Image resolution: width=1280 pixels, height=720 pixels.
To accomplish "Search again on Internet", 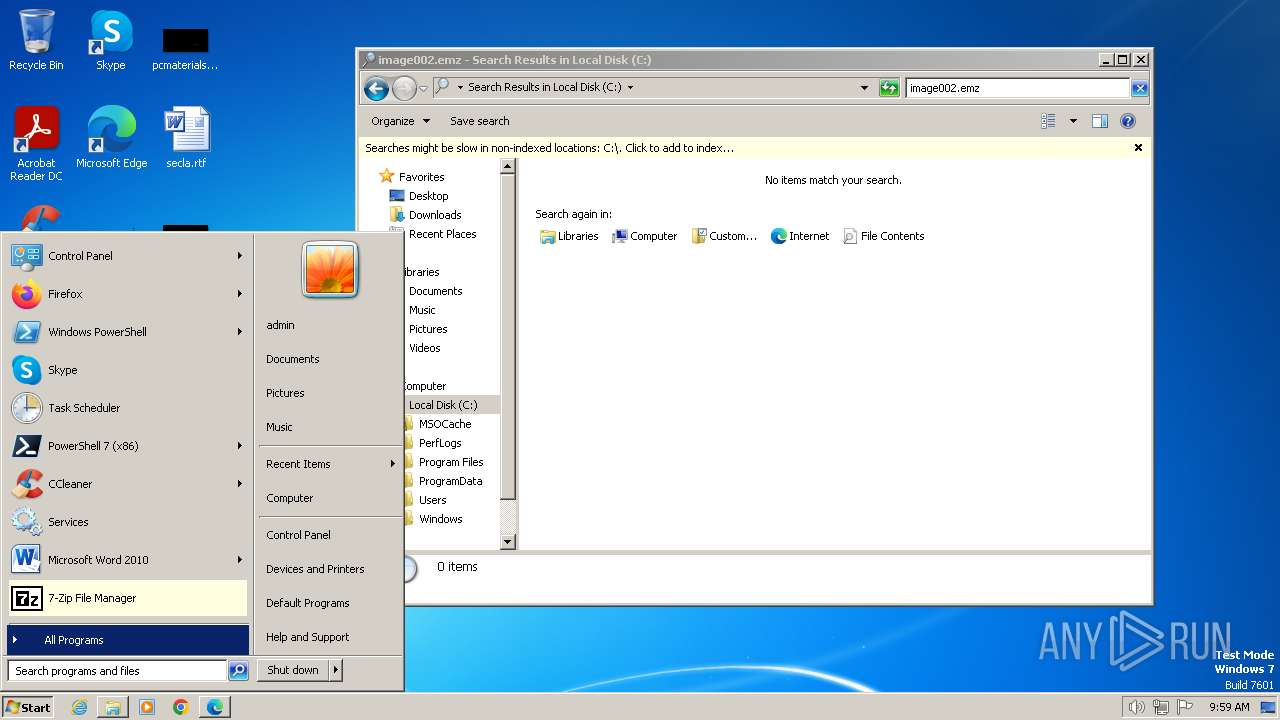I will coord(800,236).
